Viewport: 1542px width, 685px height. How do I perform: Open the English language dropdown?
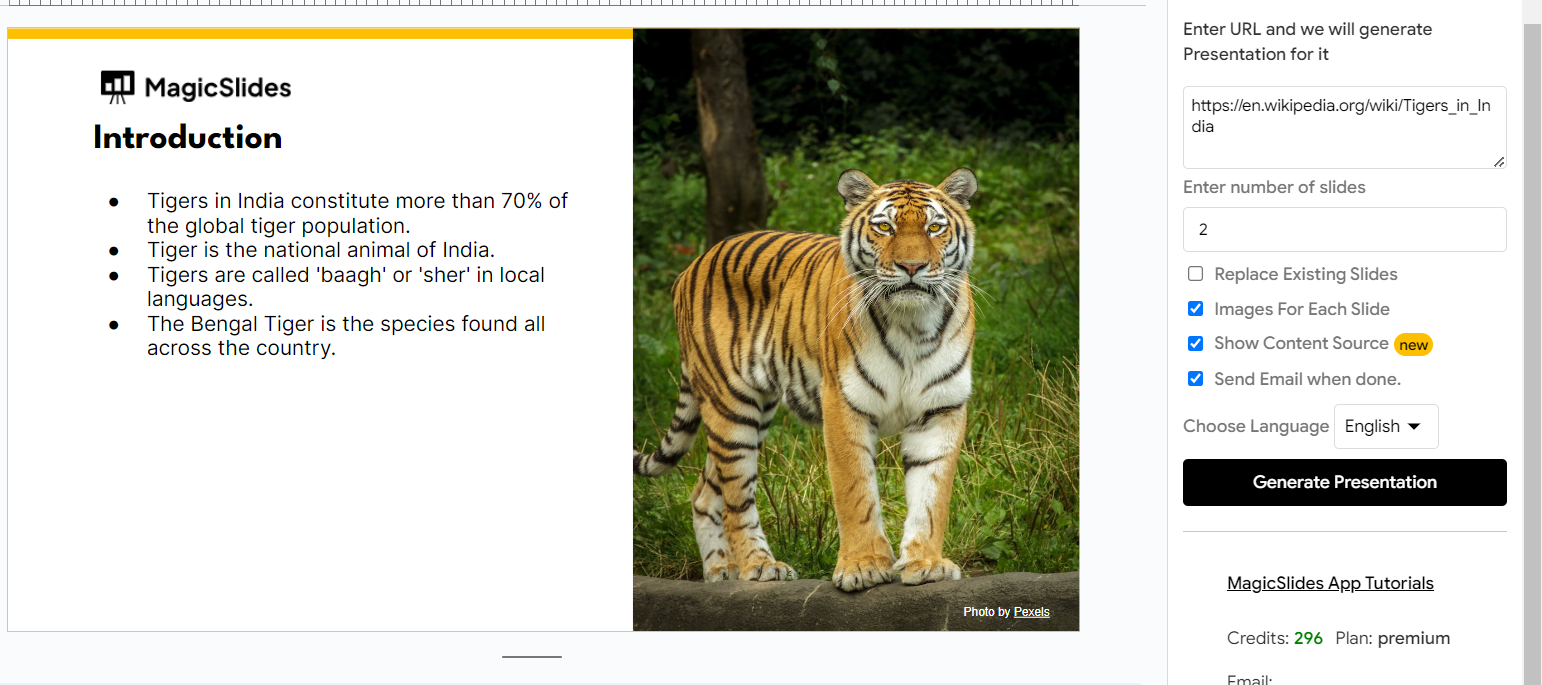1386,426
